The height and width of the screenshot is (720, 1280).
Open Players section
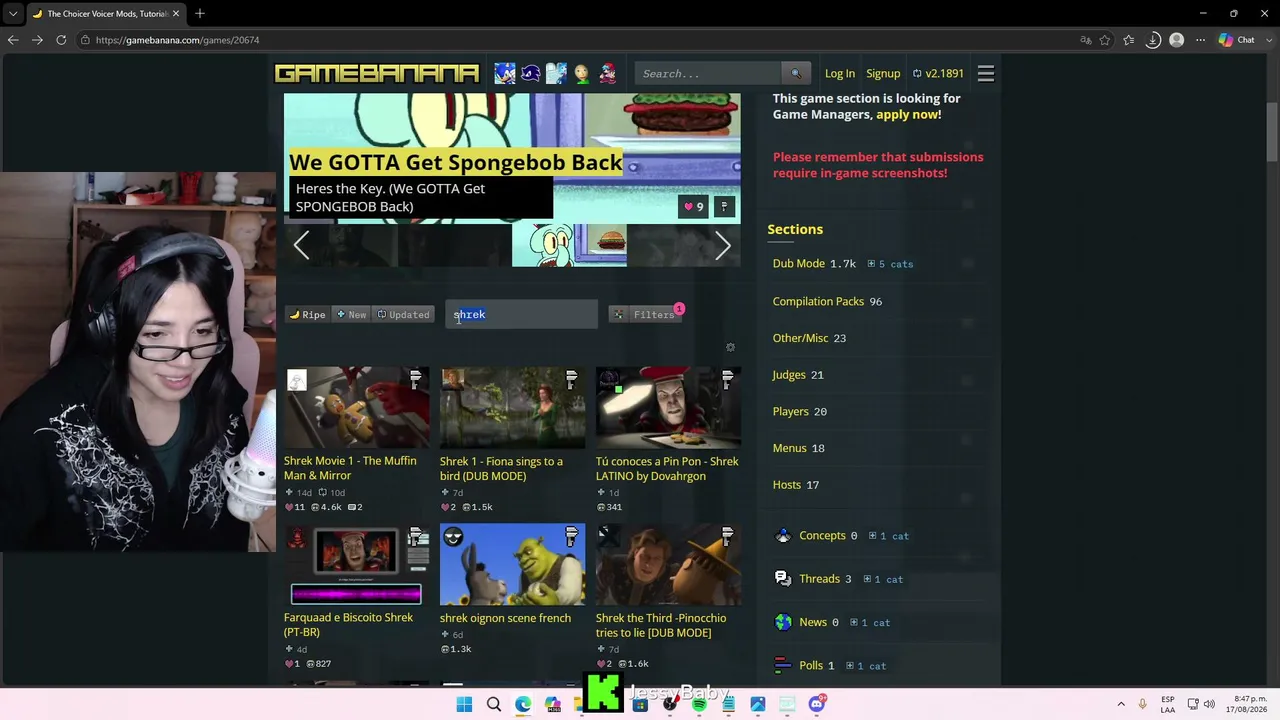coord(790,412)
